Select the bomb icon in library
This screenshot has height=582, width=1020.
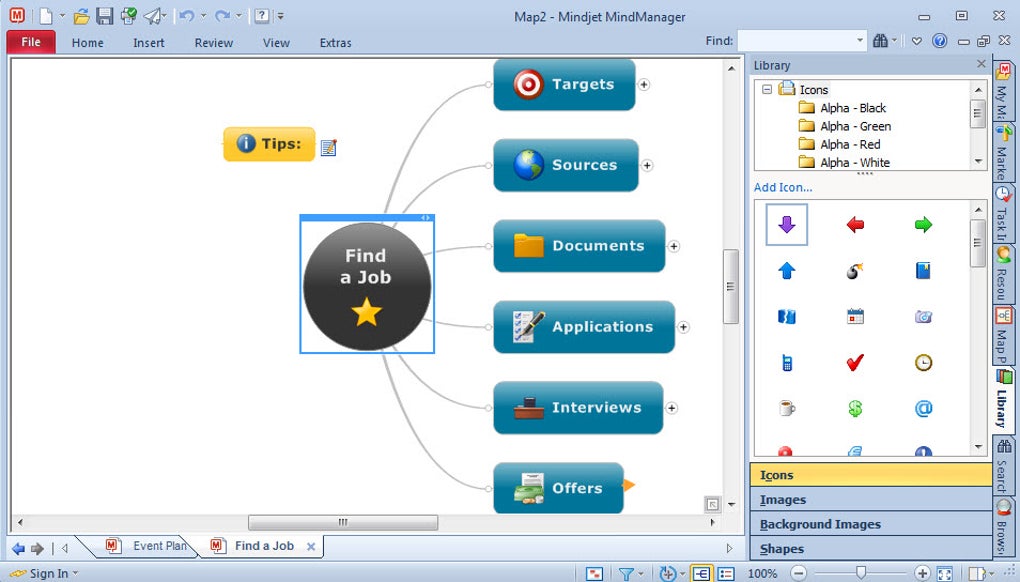855,270
